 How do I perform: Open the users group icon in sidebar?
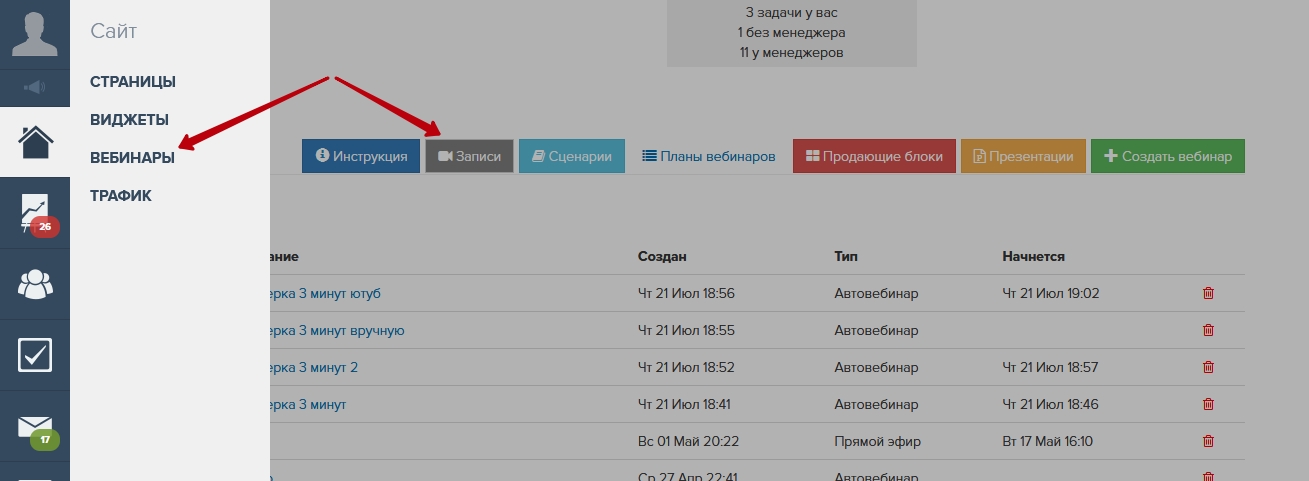point(35,284)
